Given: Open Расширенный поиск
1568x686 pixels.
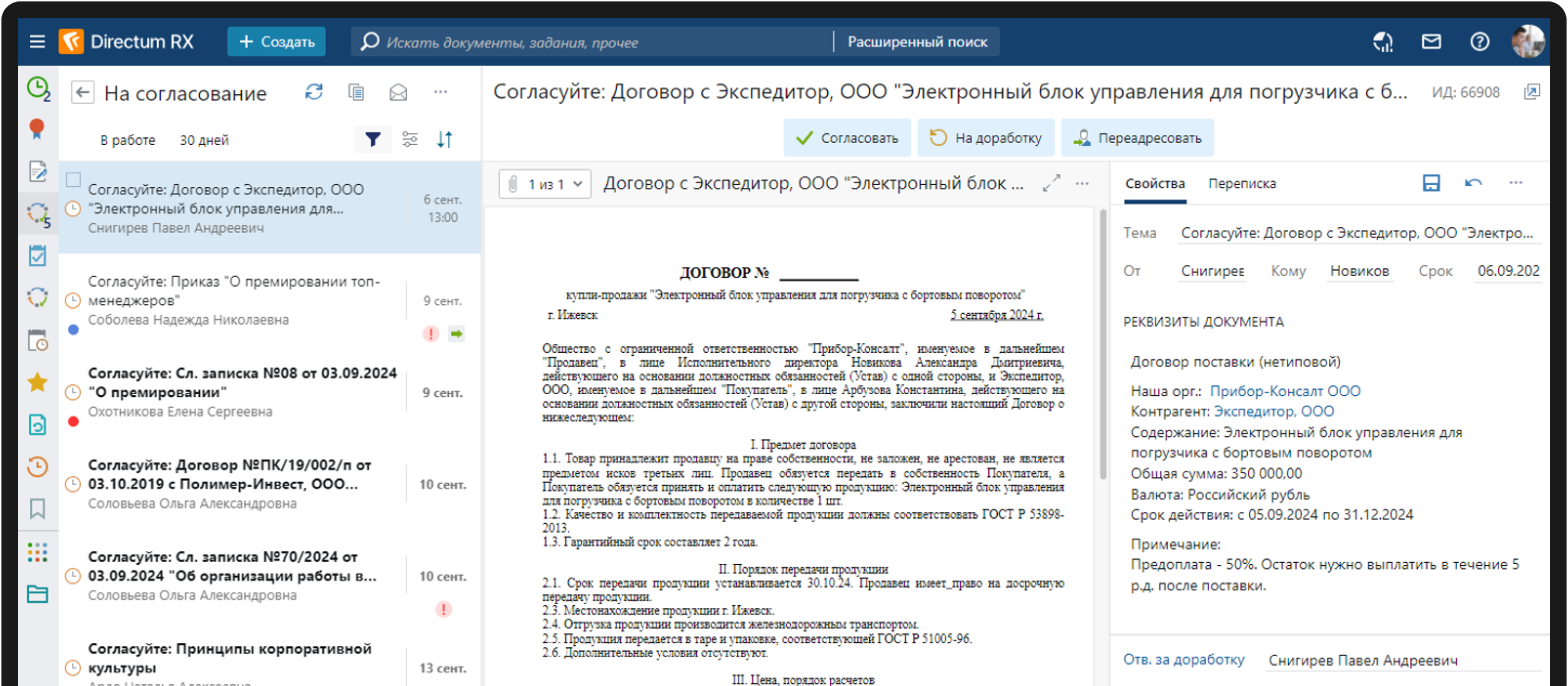Looking at the screenshot, I should click(918, 42).
